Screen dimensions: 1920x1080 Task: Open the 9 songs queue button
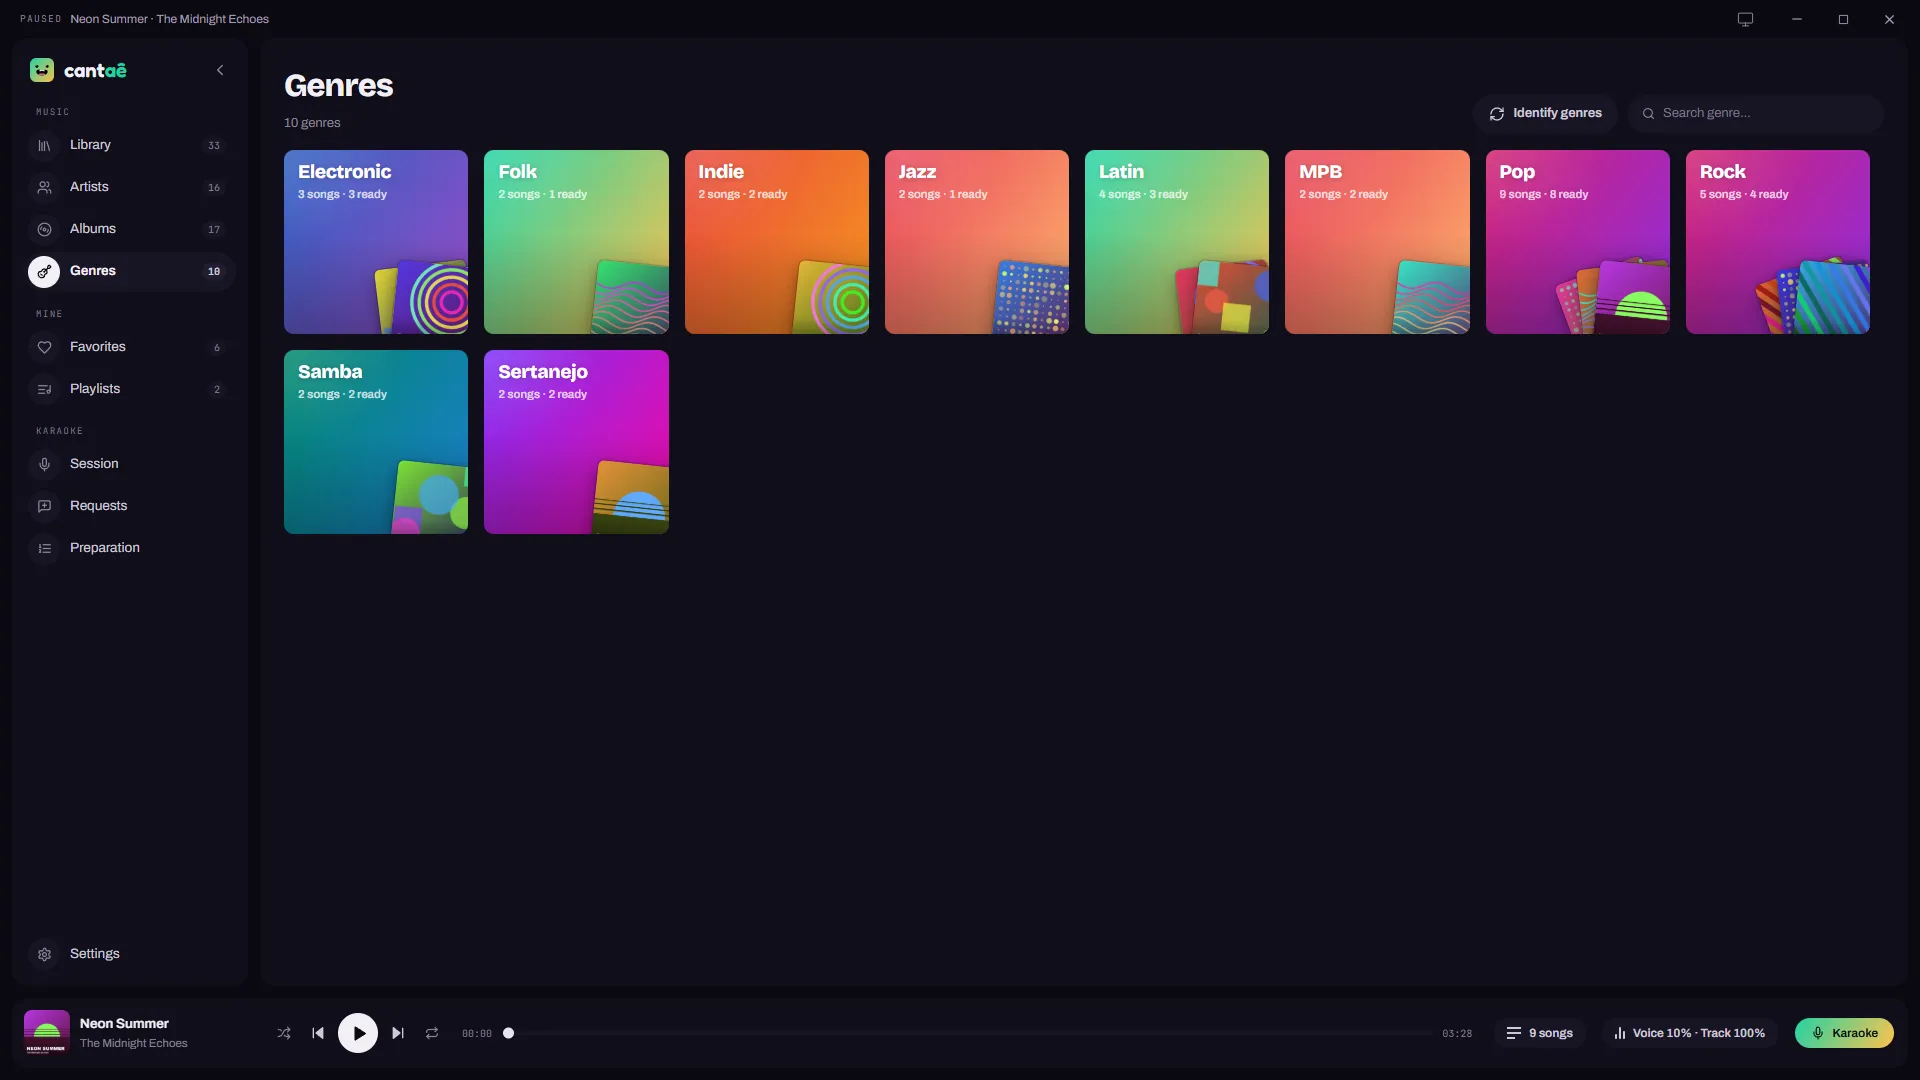[x=1540, y=1033]
